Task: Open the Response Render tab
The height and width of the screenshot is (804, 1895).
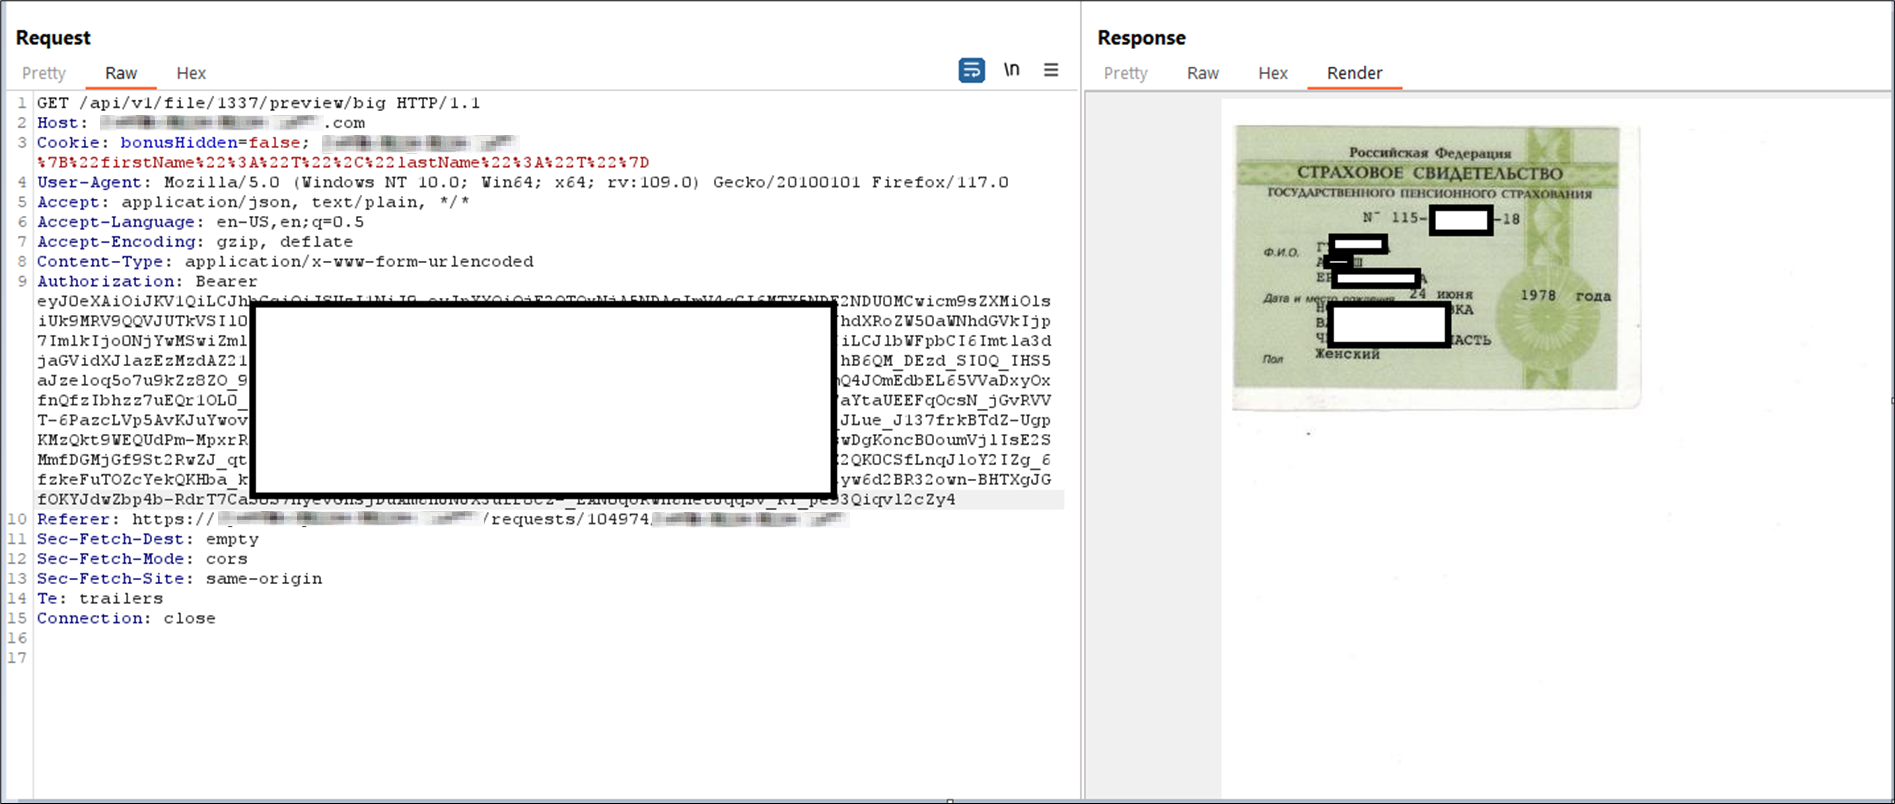Action: tap(1355, 73)
